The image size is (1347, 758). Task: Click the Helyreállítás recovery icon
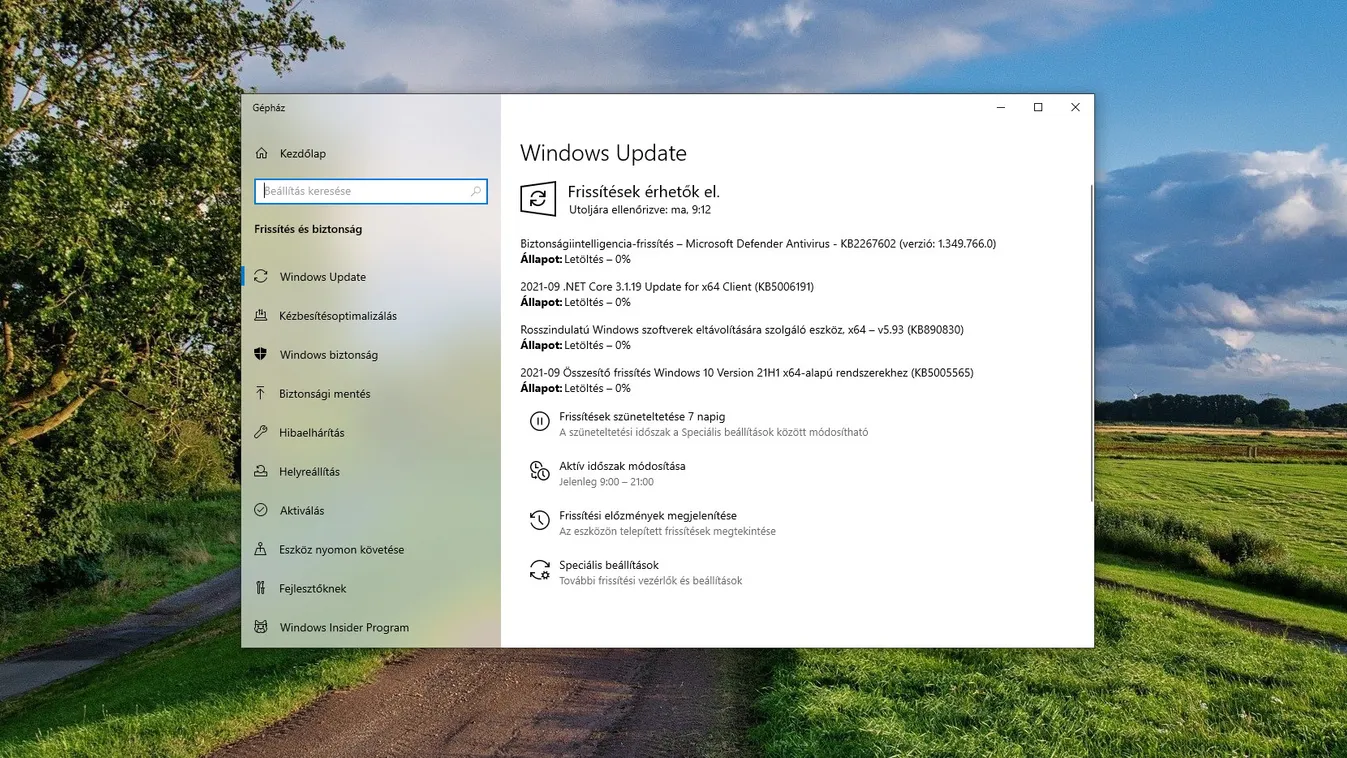pyautogui.click(x=261, y=471)
